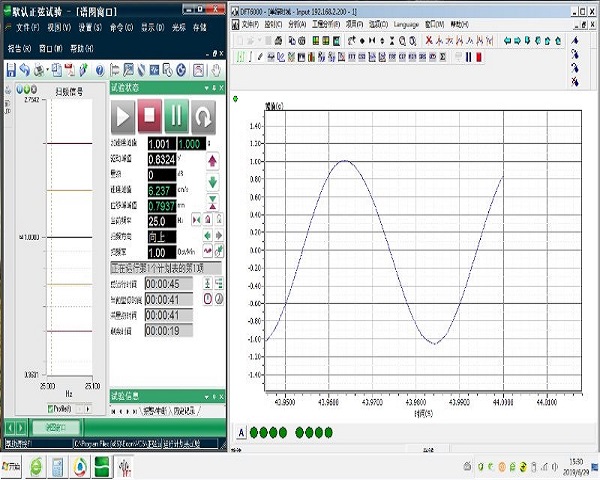Click the green down arrow level button
Image resolution: width=600 pixels, height=480 pixels.
[x=212, y=181]
